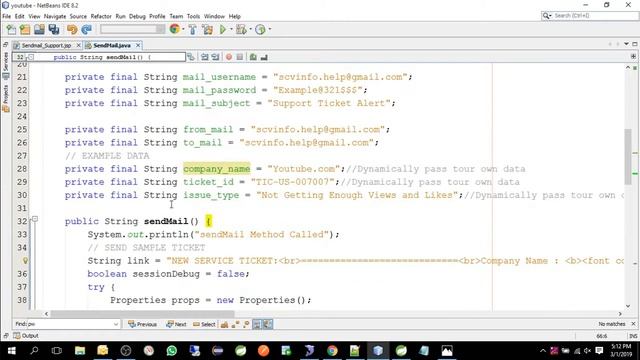Close the Sendmail_Support.jsp editor tab
The width and height of the screenshot is (640, 360).
pos(78,45)
